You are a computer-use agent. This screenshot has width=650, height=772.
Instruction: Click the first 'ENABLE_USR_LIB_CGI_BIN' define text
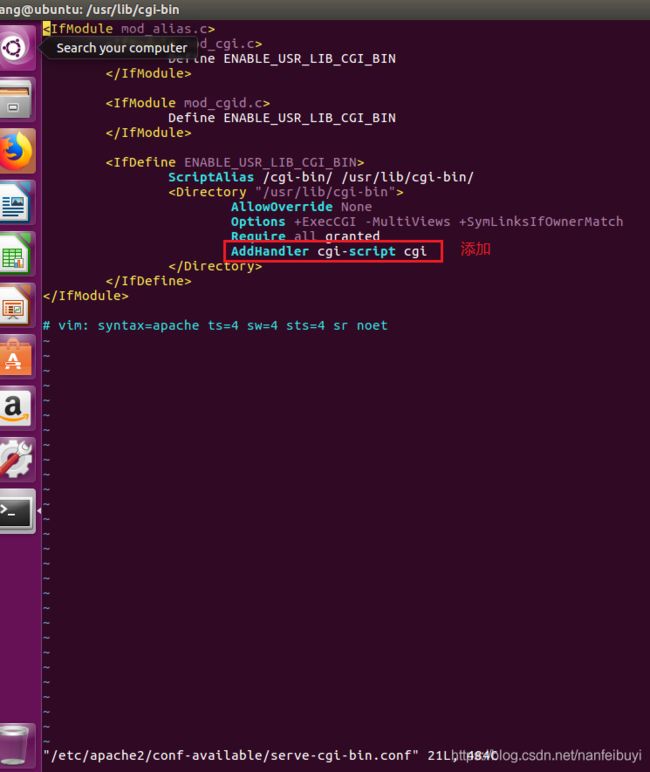point(309,59)
